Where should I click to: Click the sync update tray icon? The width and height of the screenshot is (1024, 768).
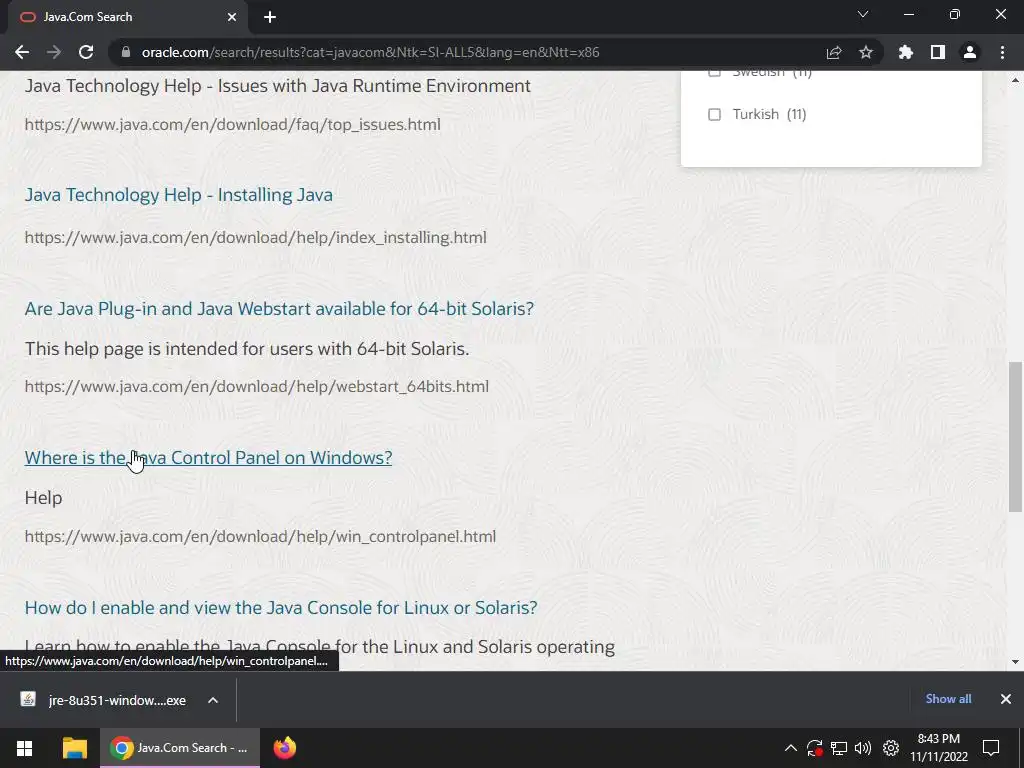[x=814, y=748]
